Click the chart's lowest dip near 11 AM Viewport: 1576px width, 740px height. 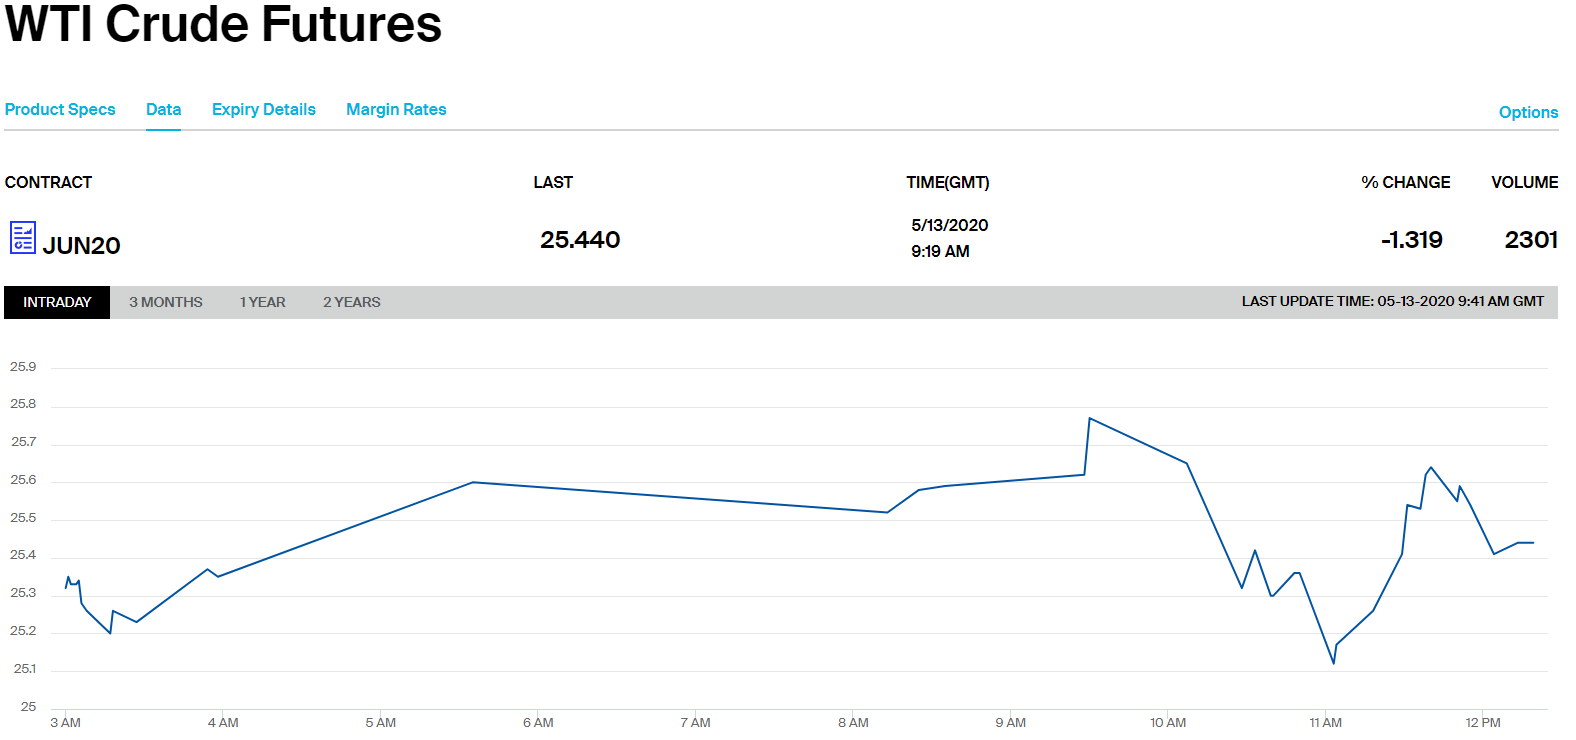[x=1333, y=663]
